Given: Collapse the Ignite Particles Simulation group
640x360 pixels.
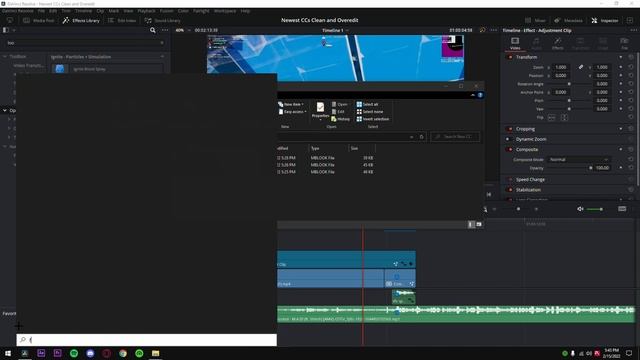Looking at the screenshot, I should click(x=162, y=57).
